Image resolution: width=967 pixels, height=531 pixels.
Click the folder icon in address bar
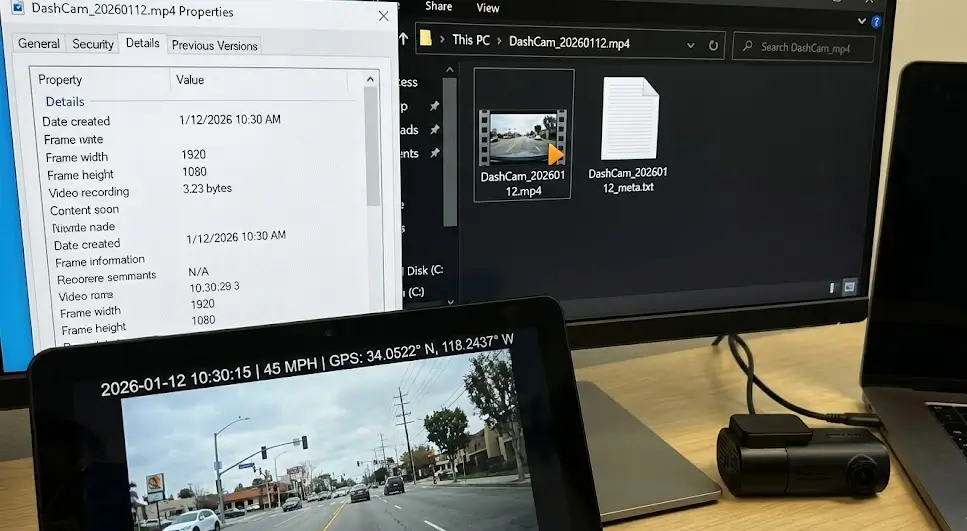pos(426,40)
